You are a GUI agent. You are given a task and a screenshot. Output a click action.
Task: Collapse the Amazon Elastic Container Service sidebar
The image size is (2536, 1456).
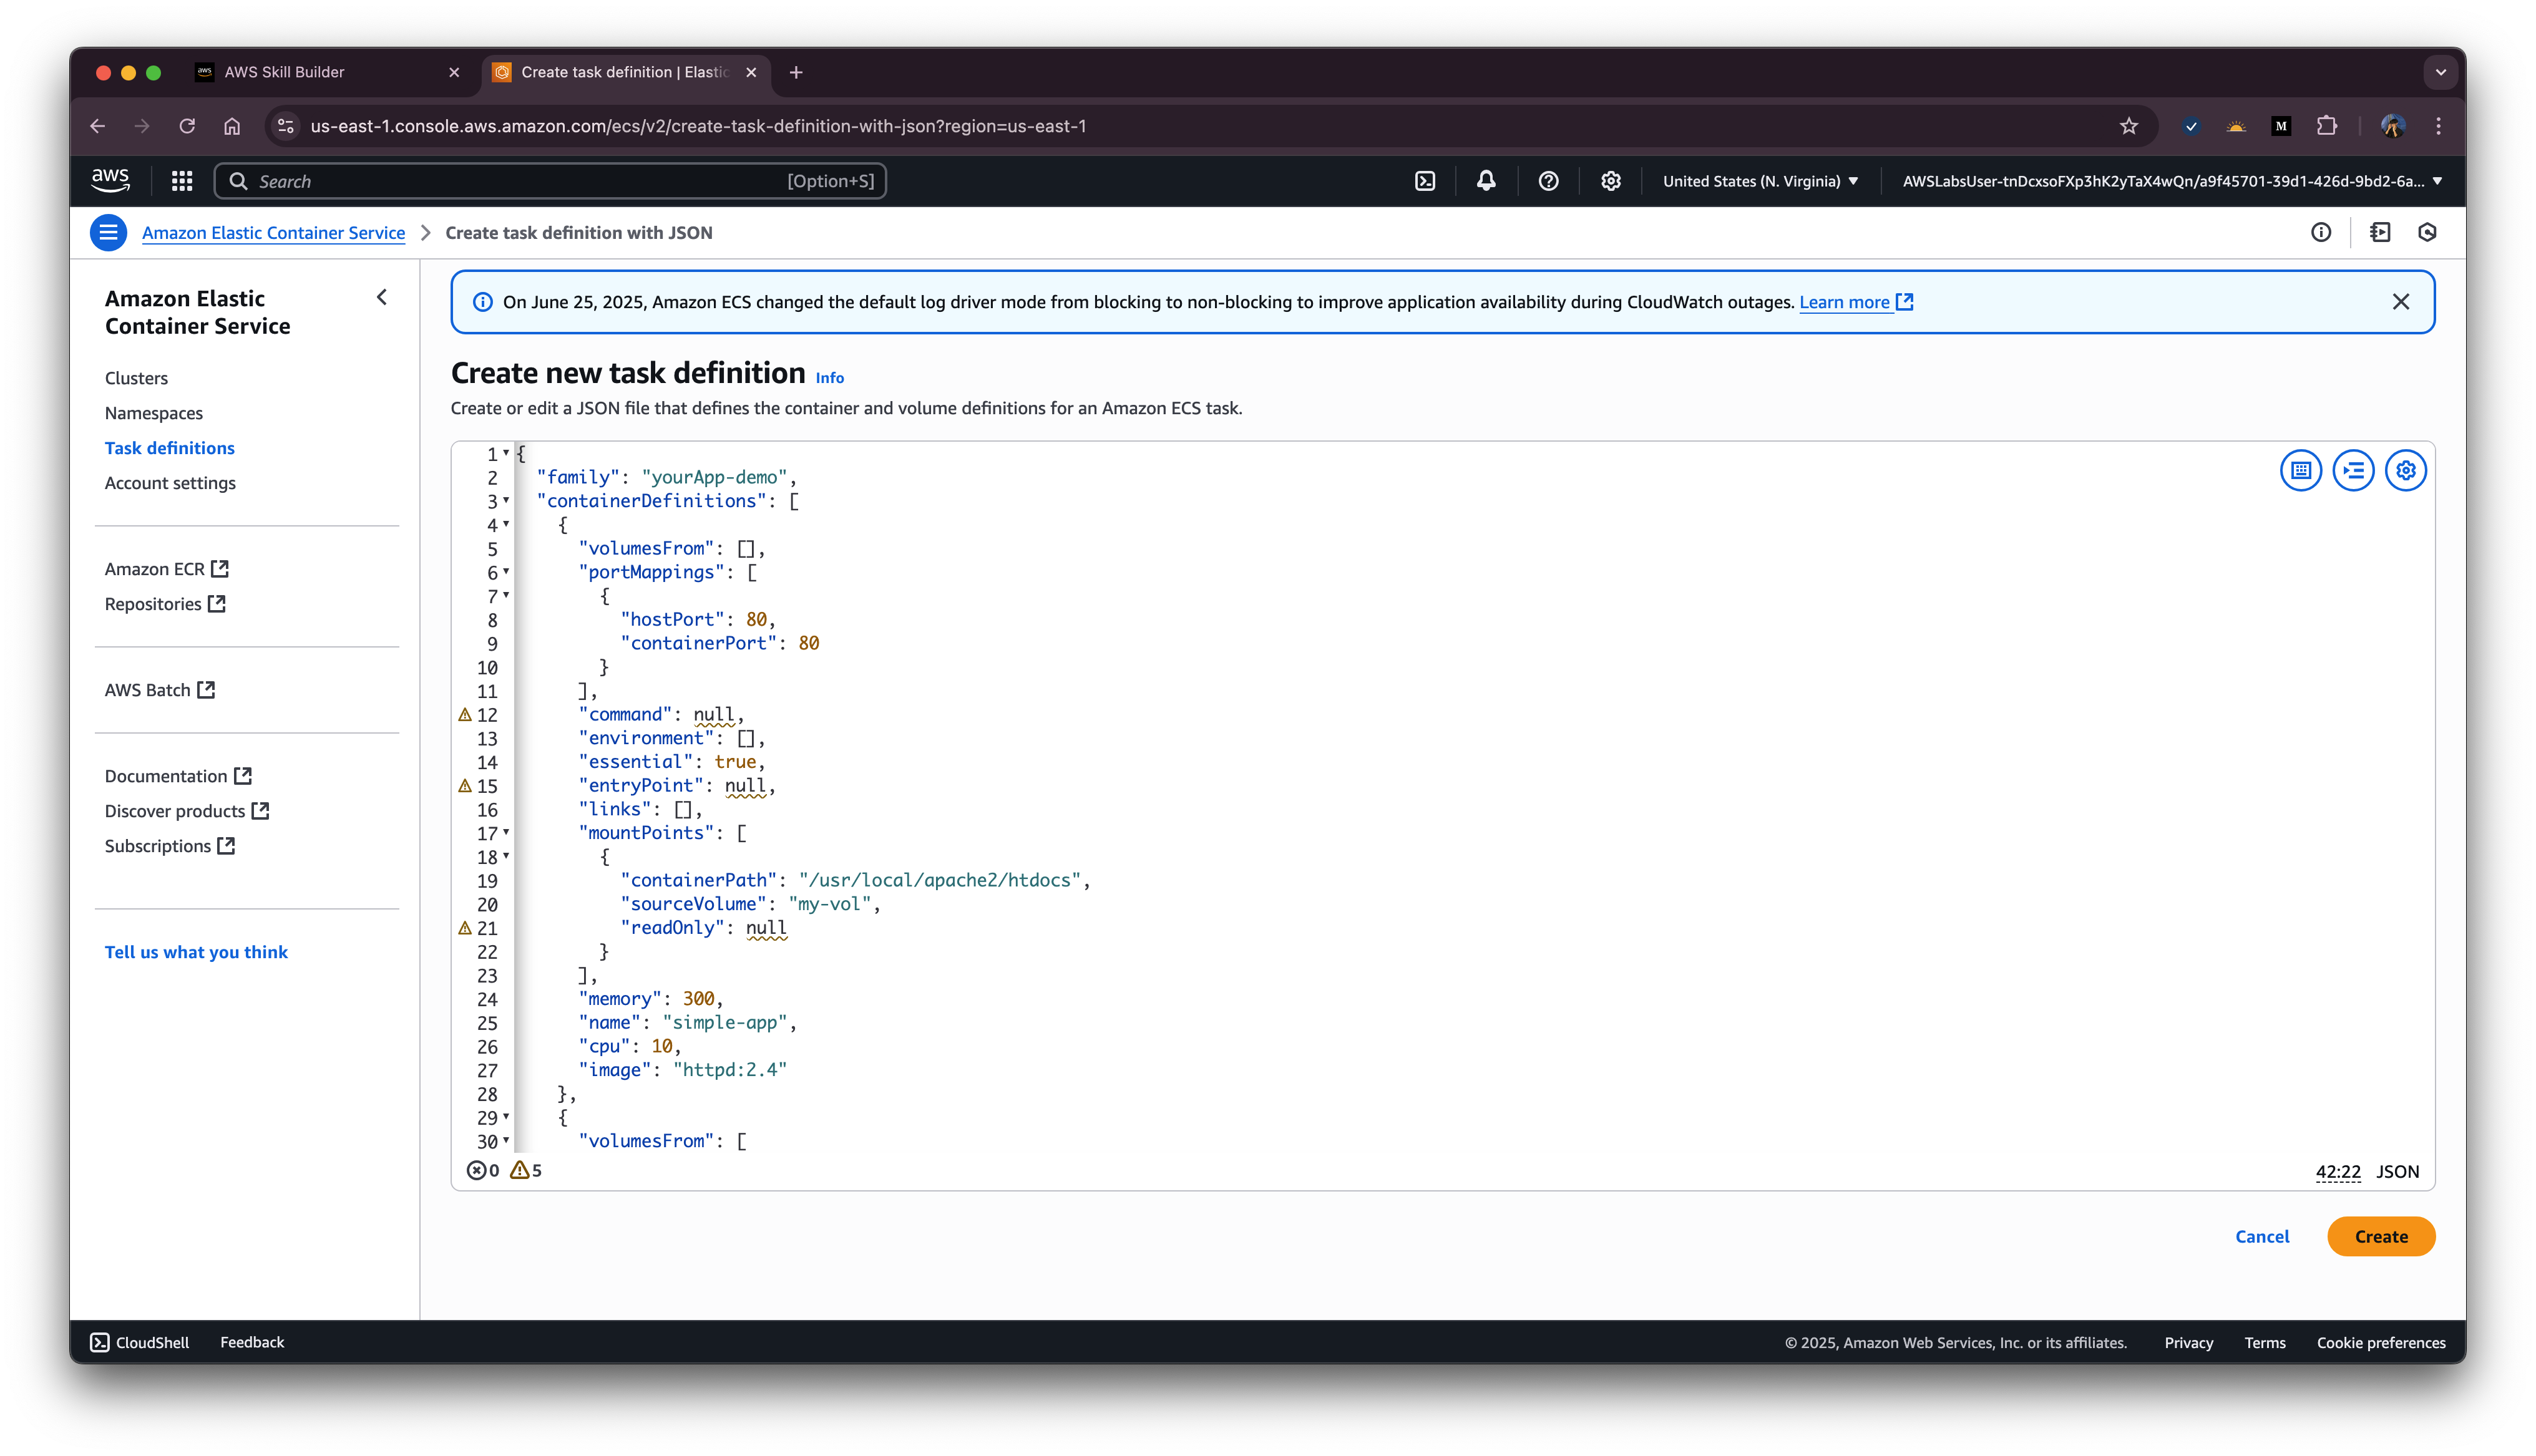(x=382, y=298)
